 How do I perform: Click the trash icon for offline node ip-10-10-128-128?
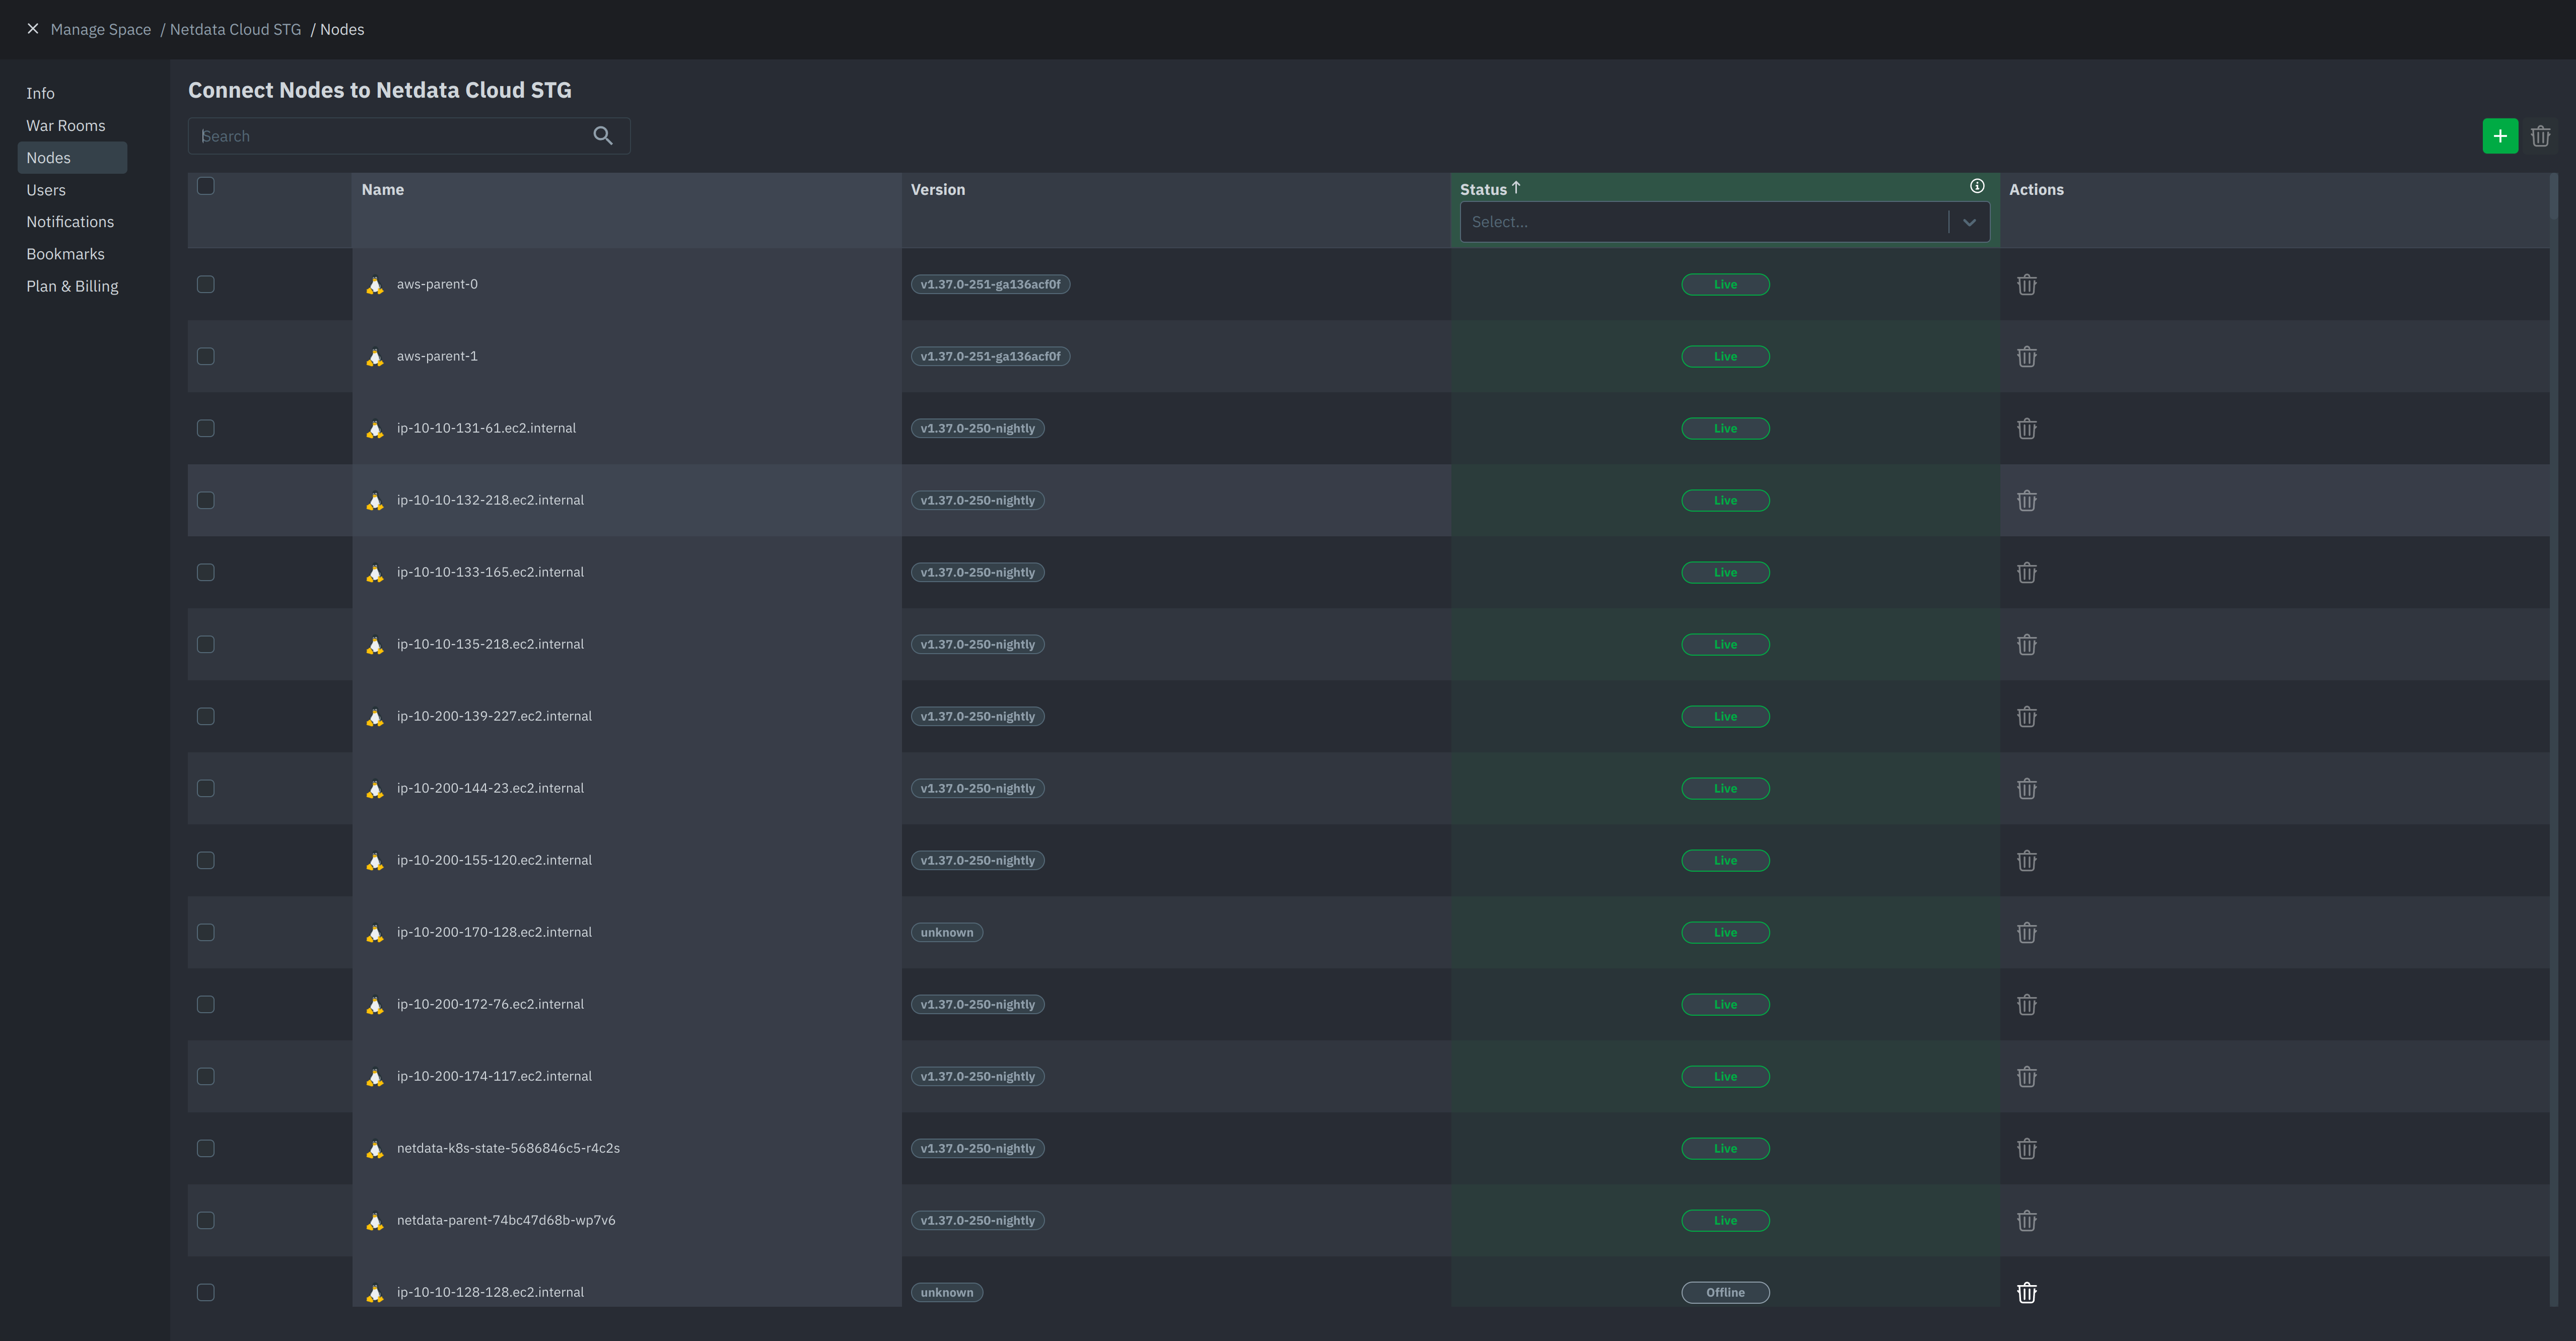pos(2027,1292)
